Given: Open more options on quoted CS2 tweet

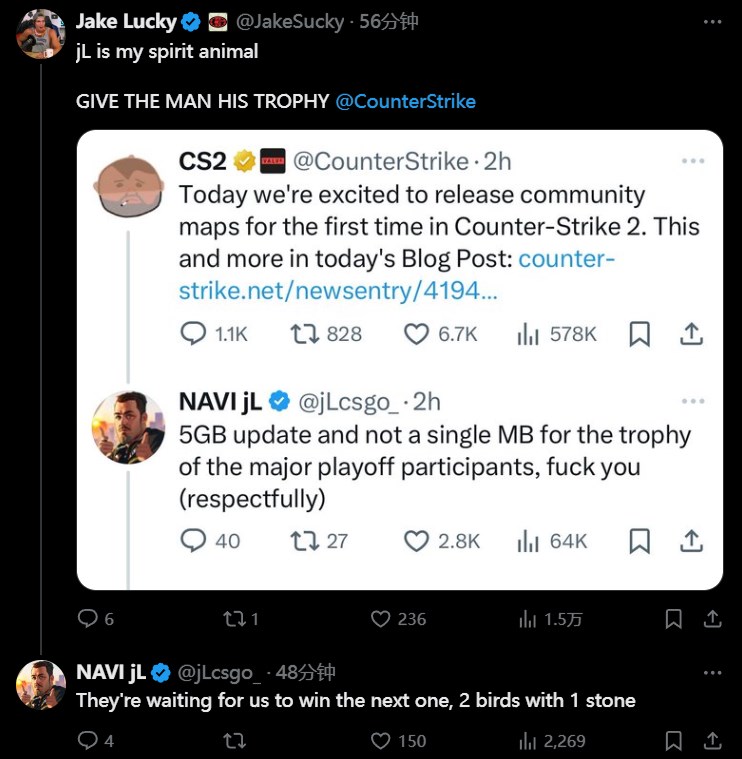Looking at the screenshot, I should pyautogui.click(x=692, y=161).
